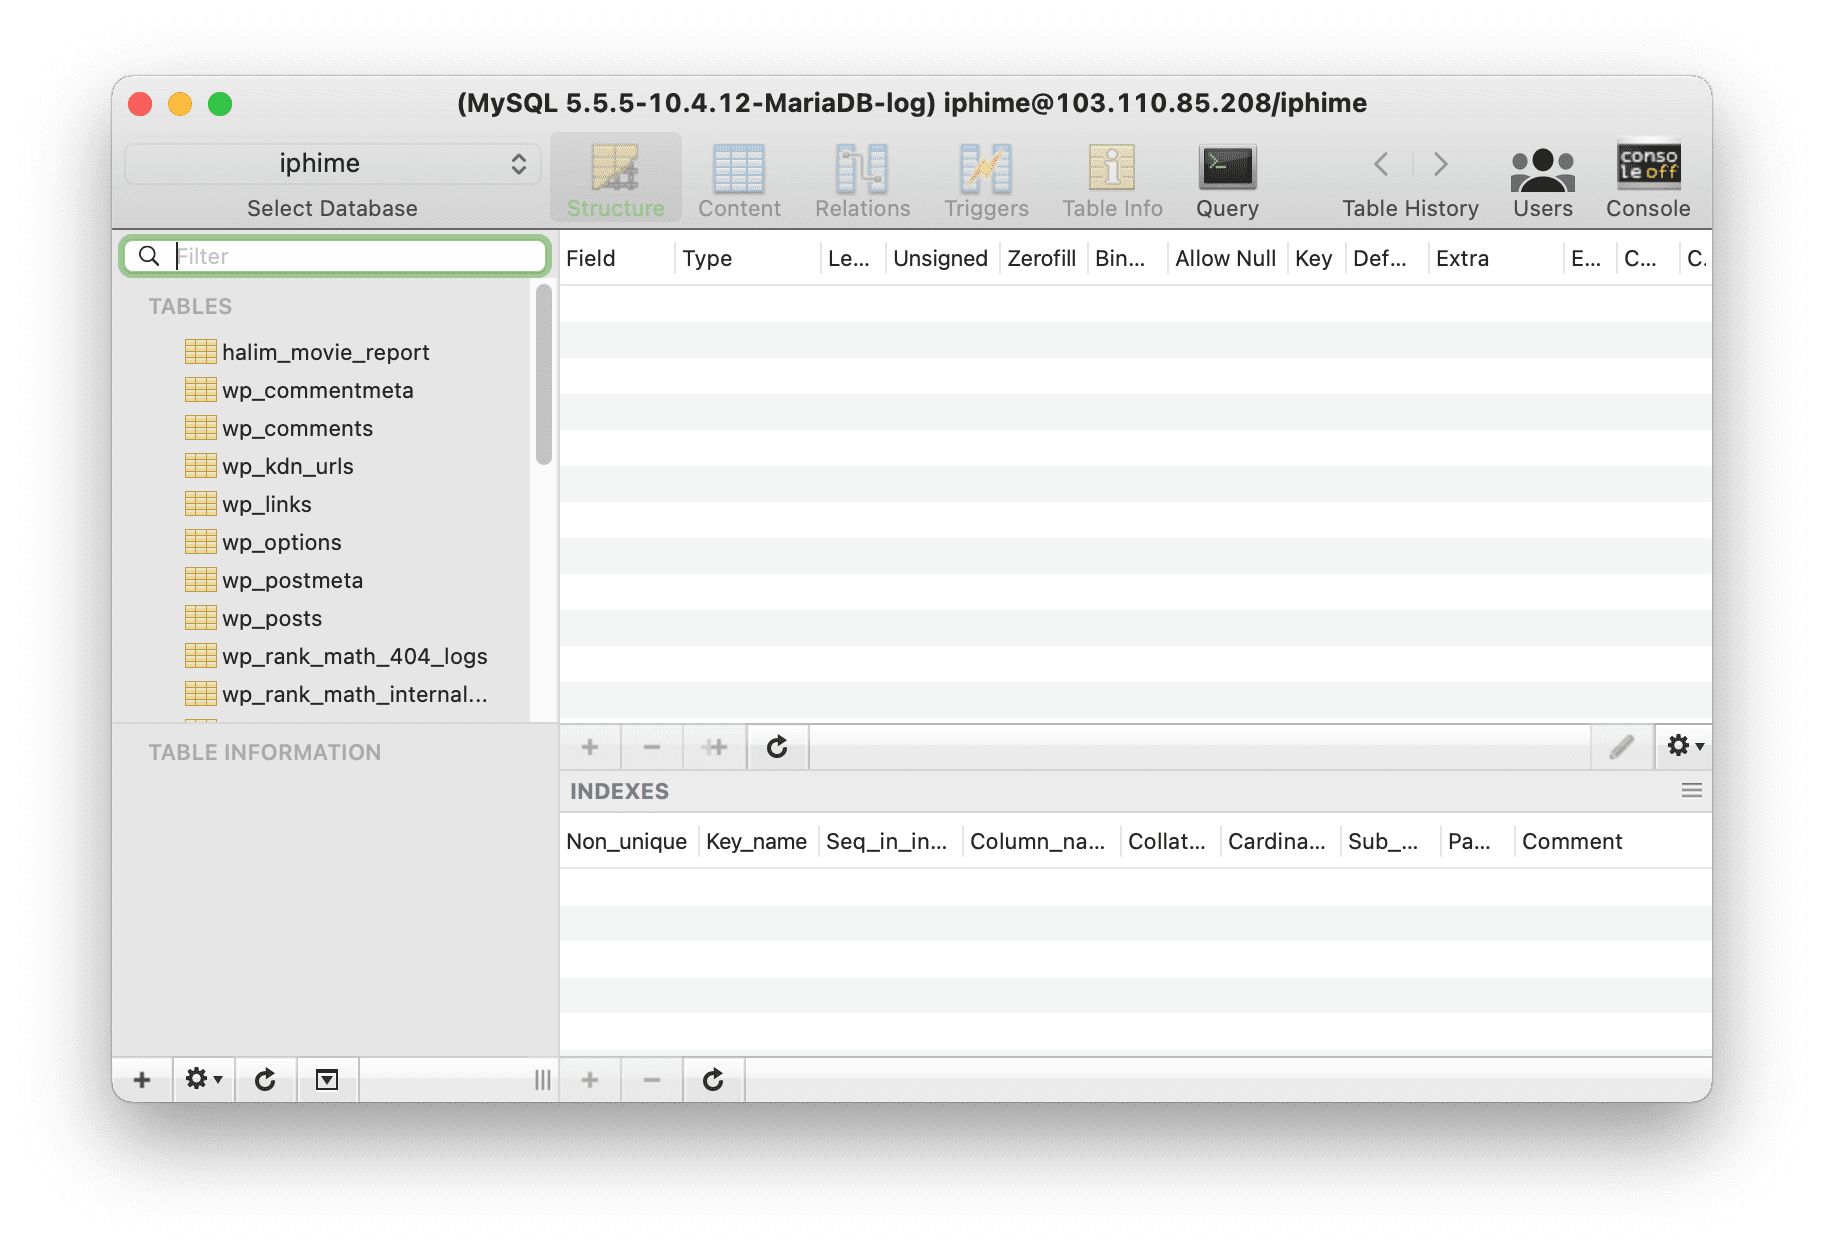Open the Table Info icon
Screen dimensions: 1824x1250
tap(1111, 178)
